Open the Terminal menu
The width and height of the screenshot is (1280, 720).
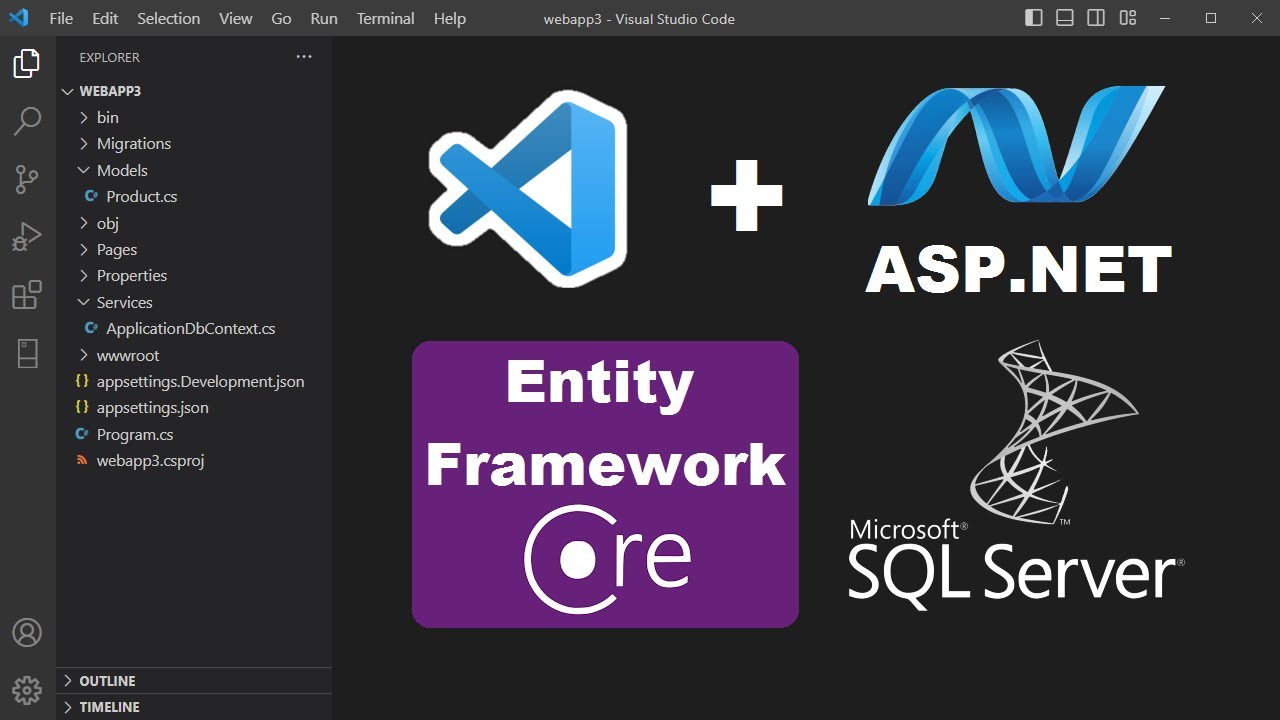[x=386, y=18]
